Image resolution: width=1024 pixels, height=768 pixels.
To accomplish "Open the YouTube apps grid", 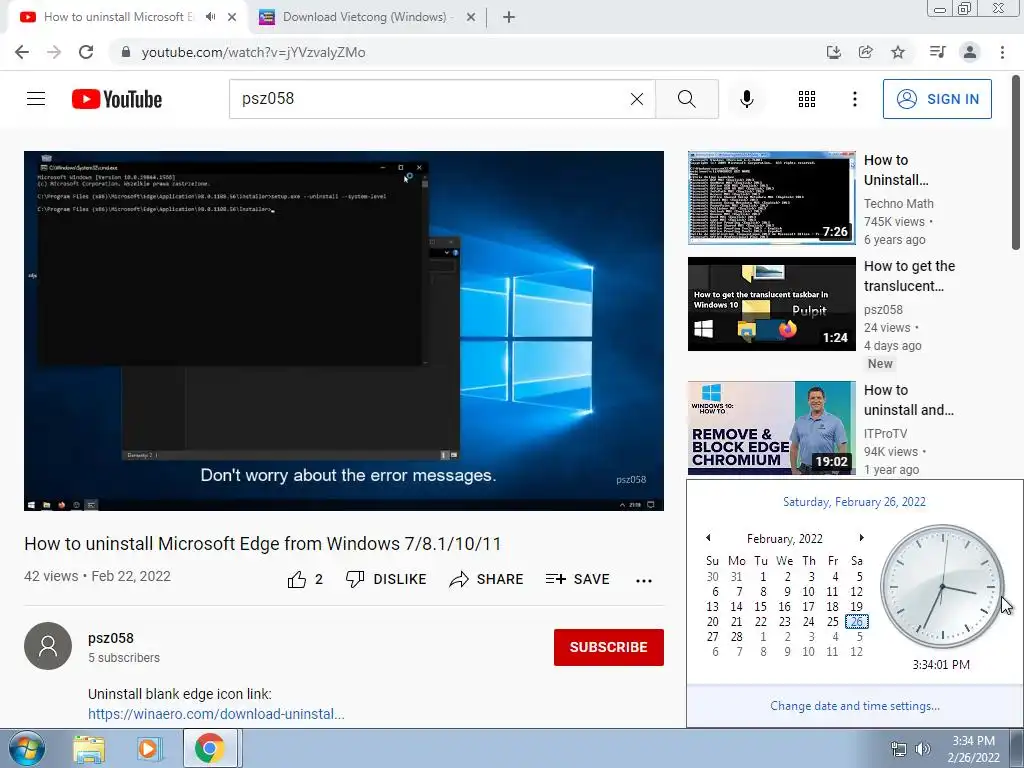I will click(x=807, y=99).
